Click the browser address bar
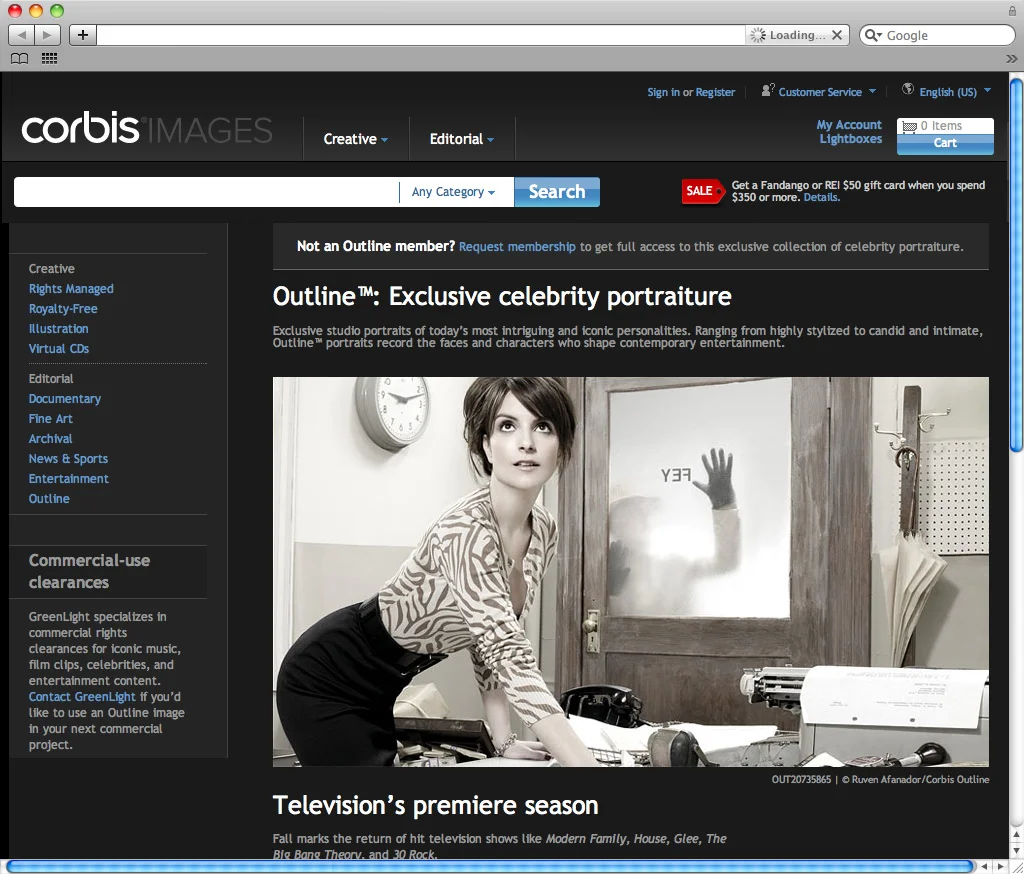This screenshot has width=1024, height=874. (x=421, y=35)
